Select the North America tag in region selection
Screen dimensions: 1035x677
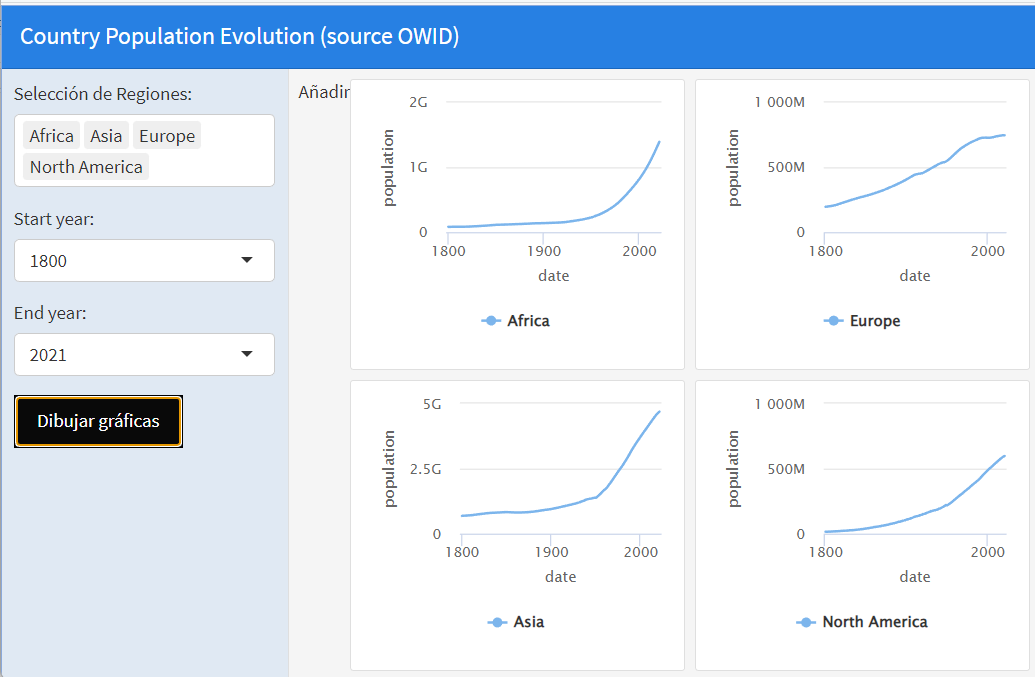click(86, 167)
